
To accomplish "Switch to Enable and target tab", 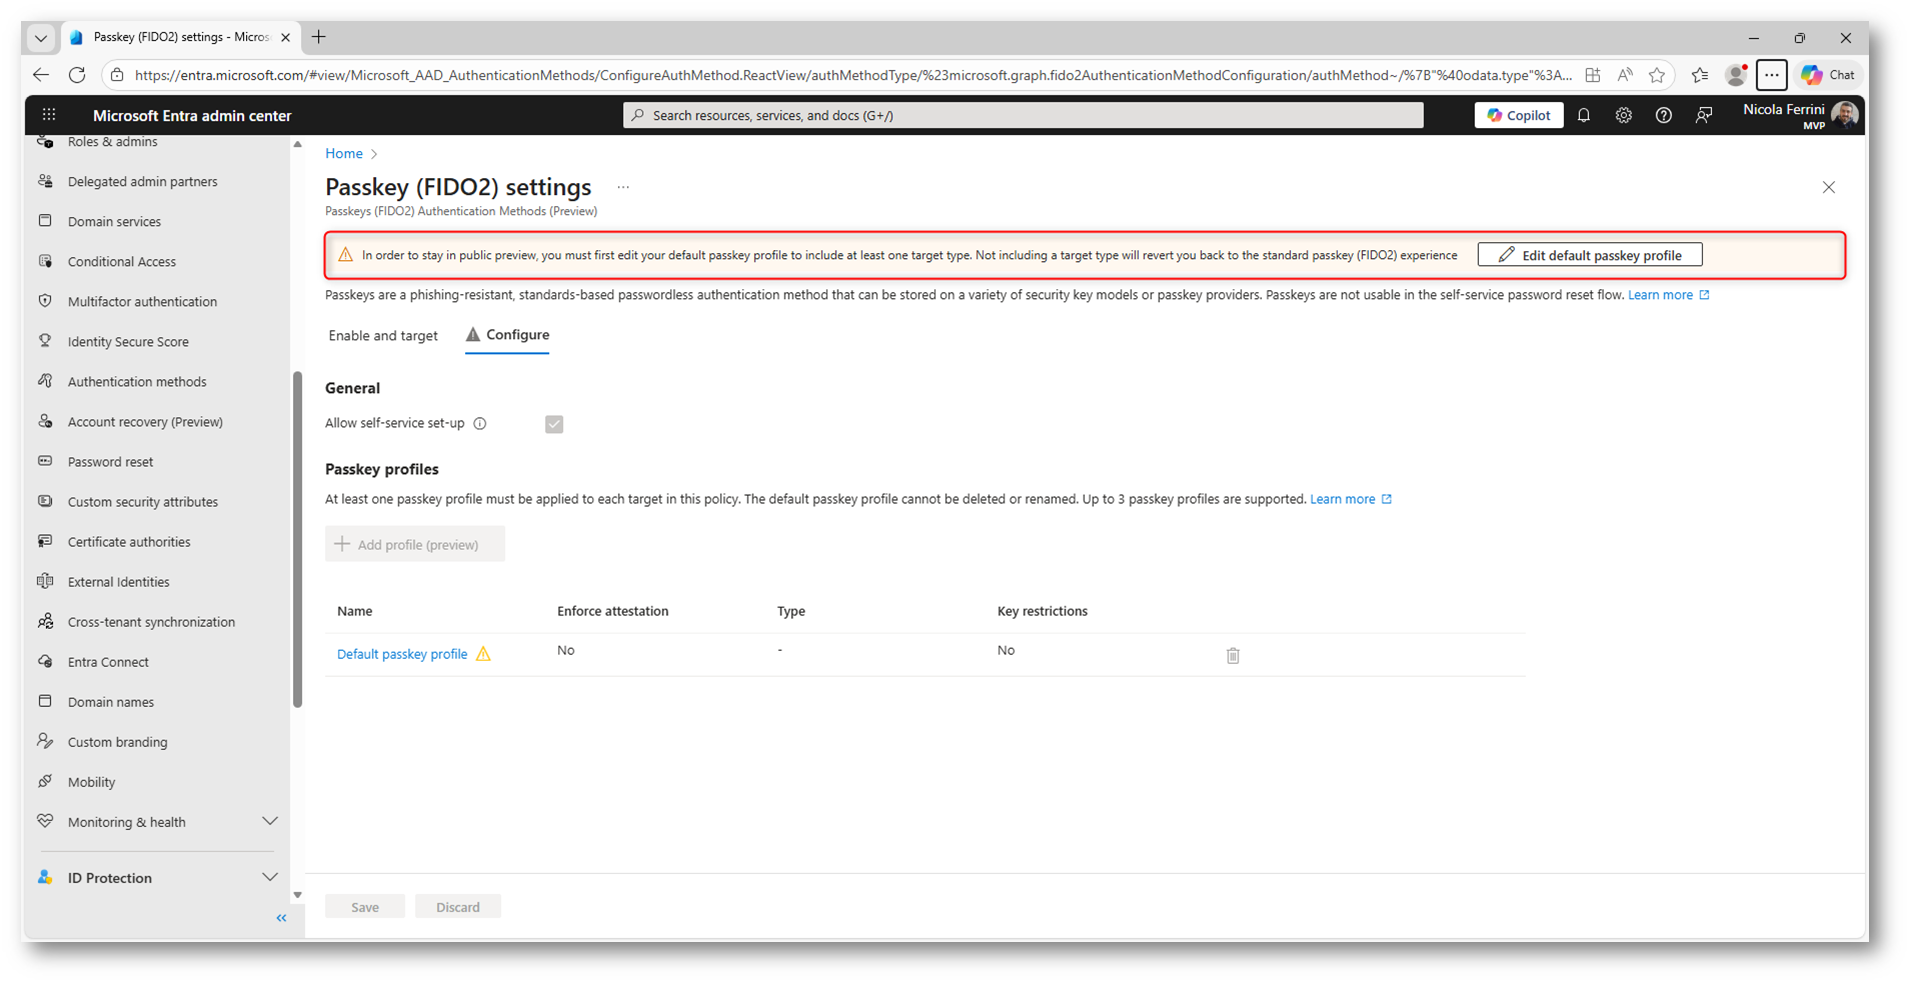I will tap(383, 336).
